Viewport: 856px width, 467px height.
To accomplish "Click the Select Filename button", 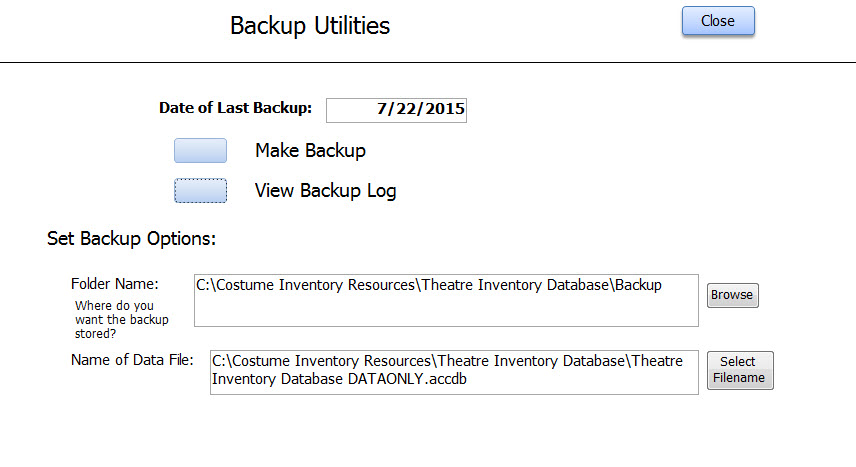I will click(x=740, y=370).
